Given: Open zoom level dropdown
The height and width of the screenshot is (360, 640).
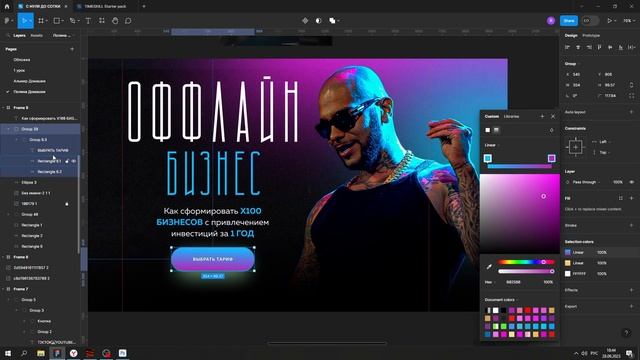Looking at the screenshot, I should point(628,21).
